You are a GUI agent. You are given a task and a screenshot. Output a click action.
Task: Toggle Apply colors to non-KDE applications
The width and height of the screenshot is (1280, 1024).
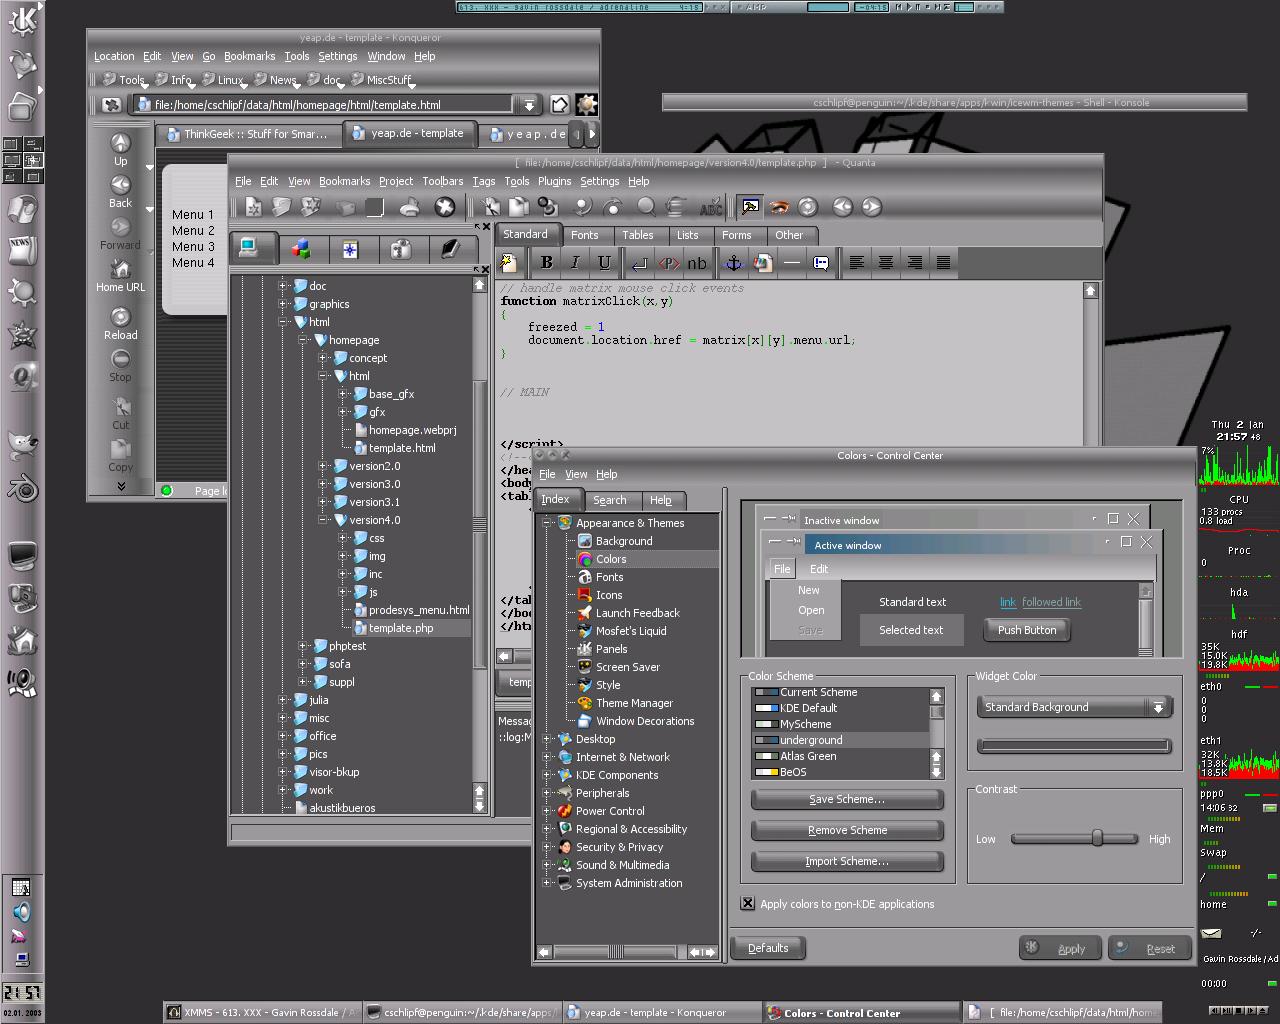(748, 903)
